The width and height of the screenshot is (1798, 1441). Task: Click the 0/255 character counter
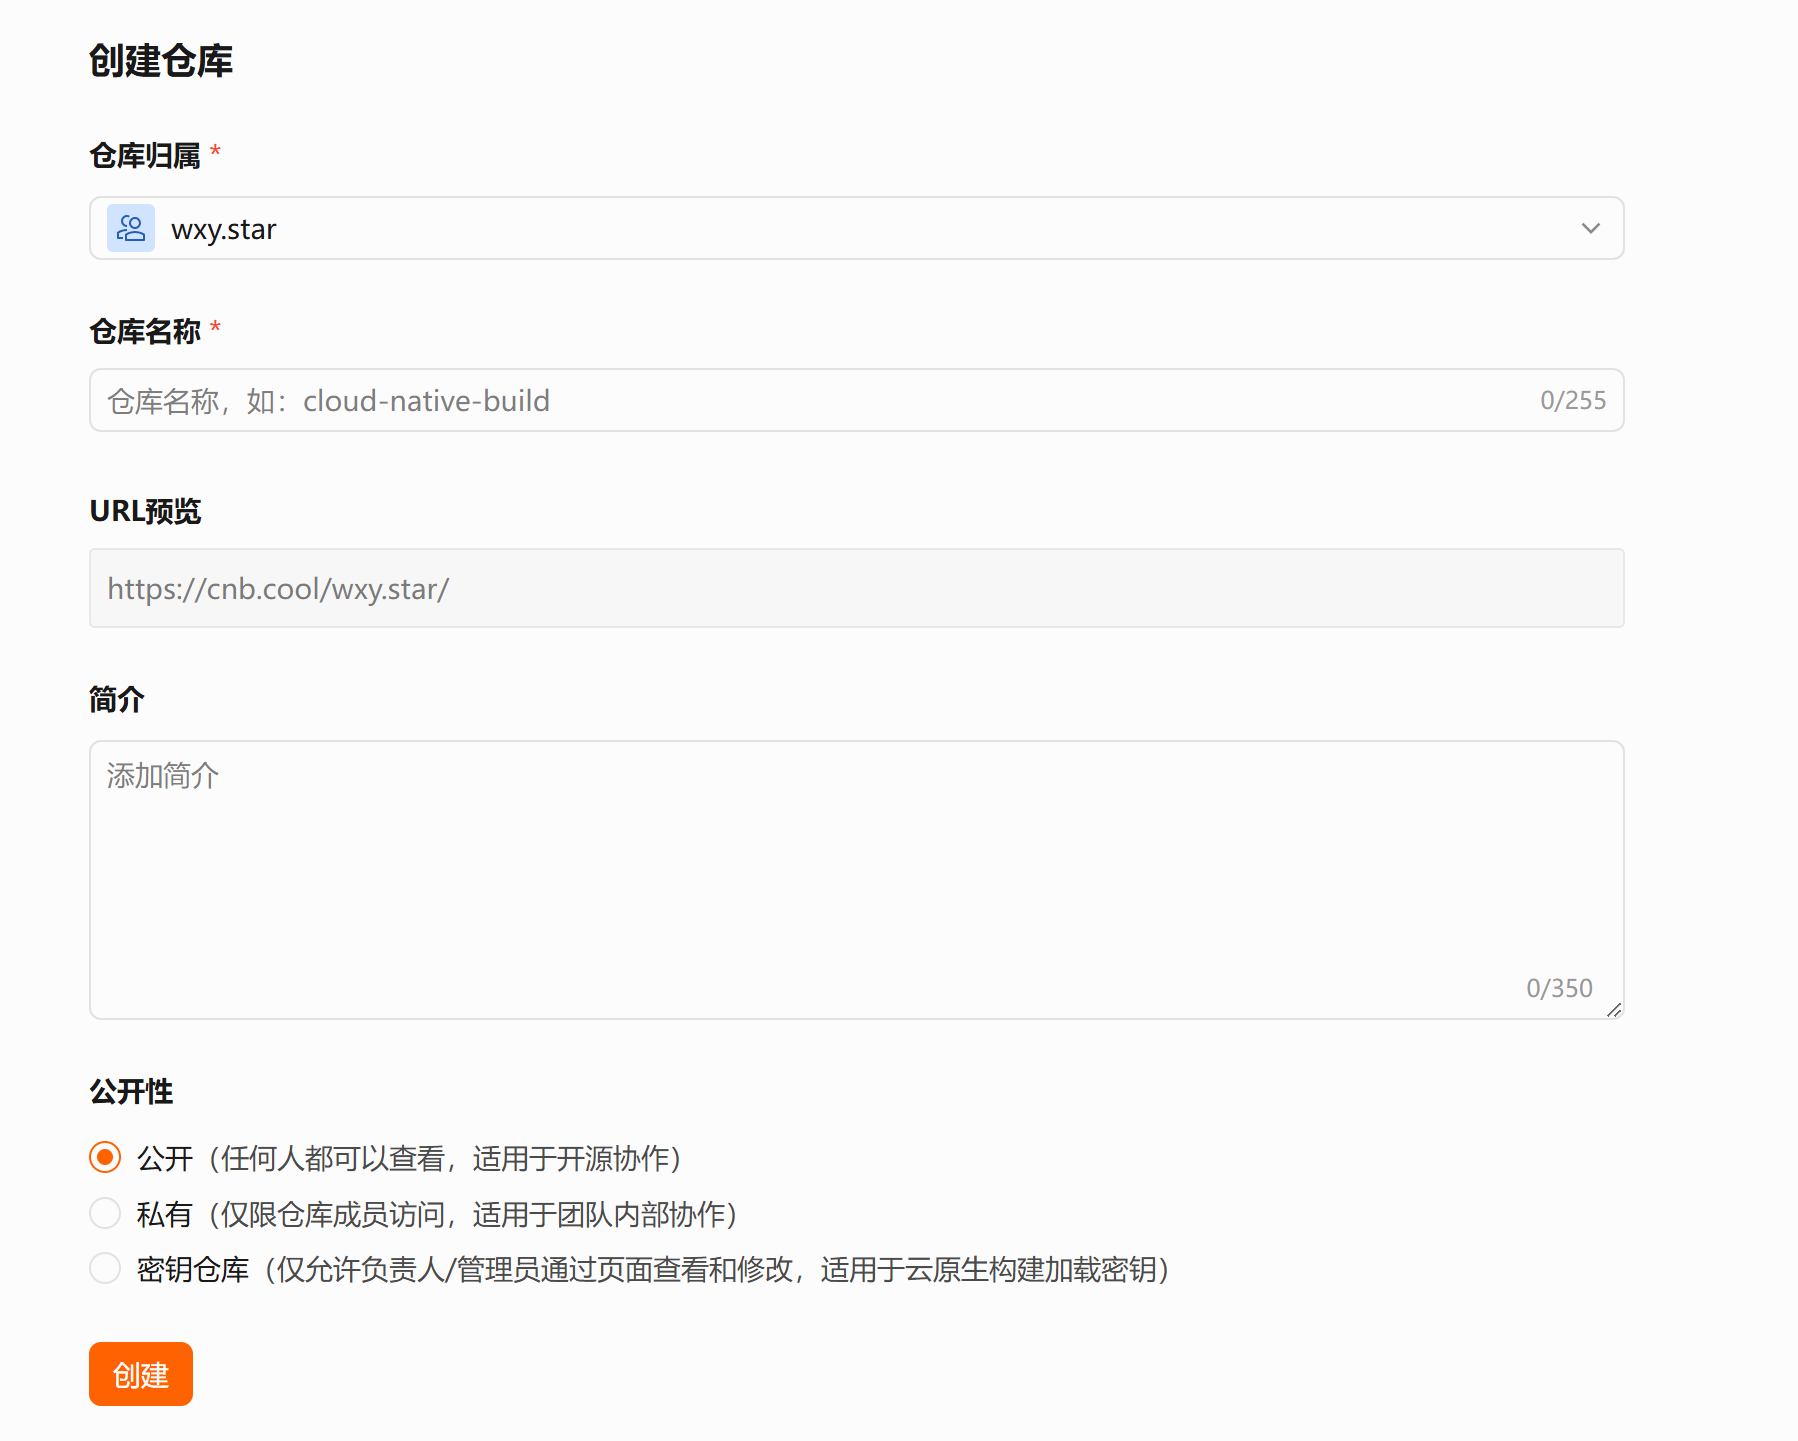coord(1572,401)
